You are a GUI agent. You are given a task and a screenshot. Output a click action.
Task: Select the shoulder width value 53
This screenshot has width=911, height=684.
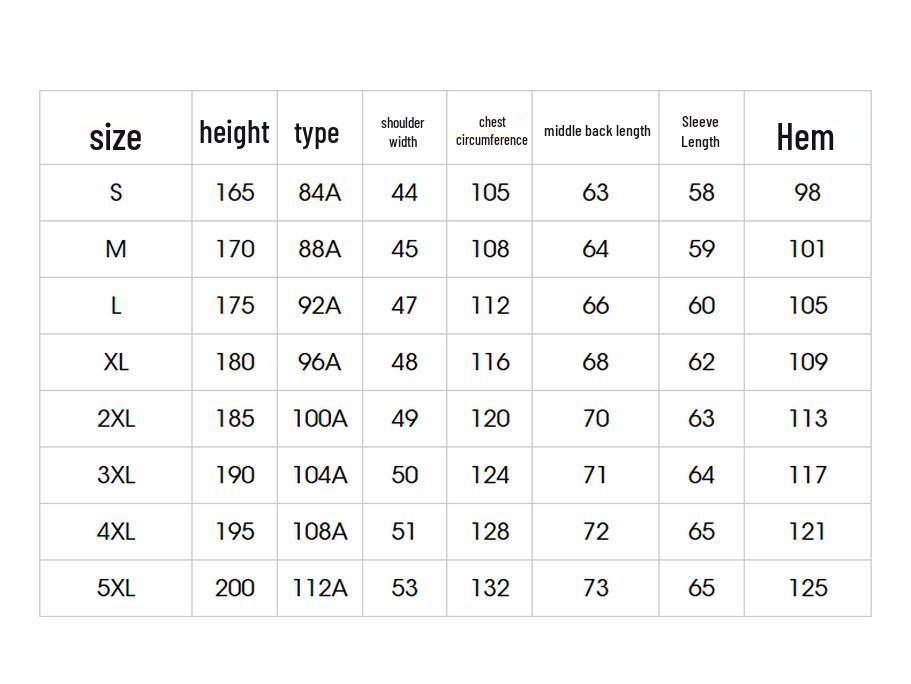(404, 588)
